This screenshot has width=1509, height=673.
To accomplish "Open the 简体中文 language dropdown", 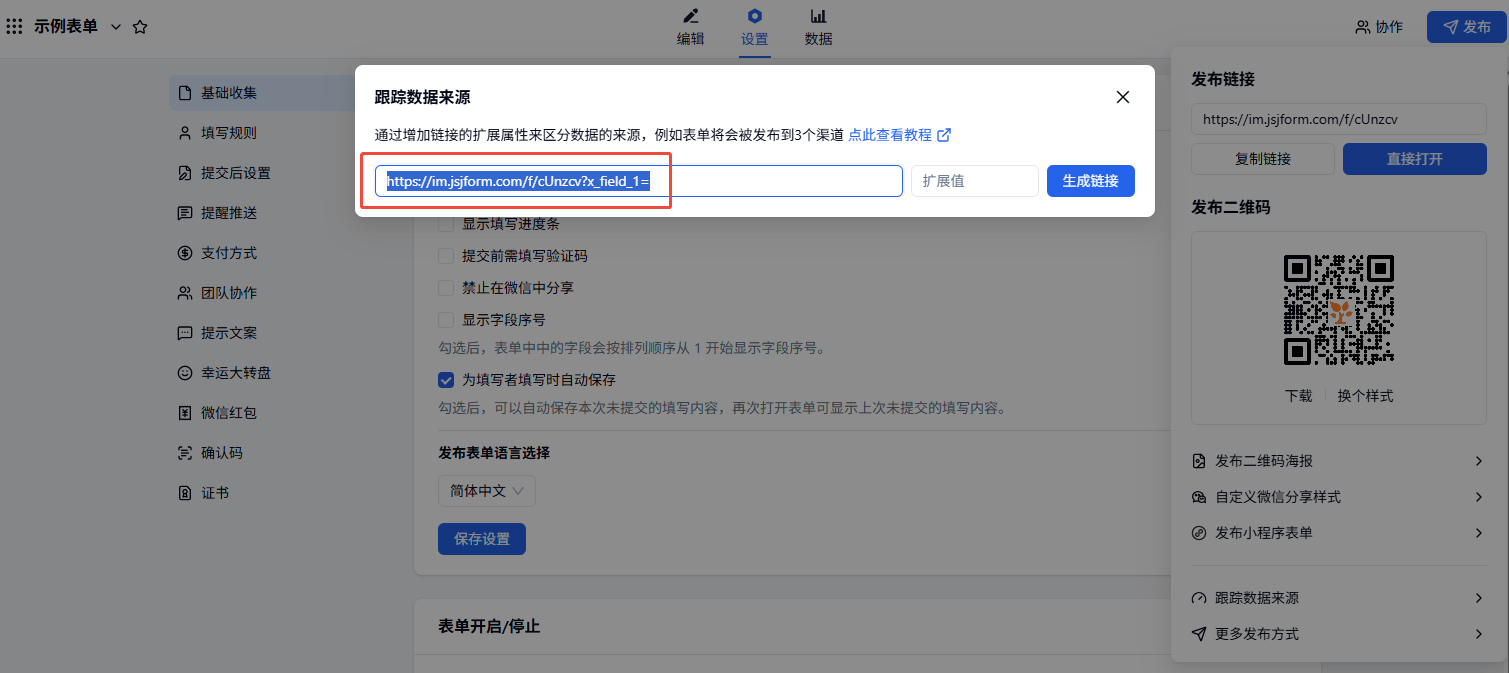I will pyautogui.click(x=487, y=491).
